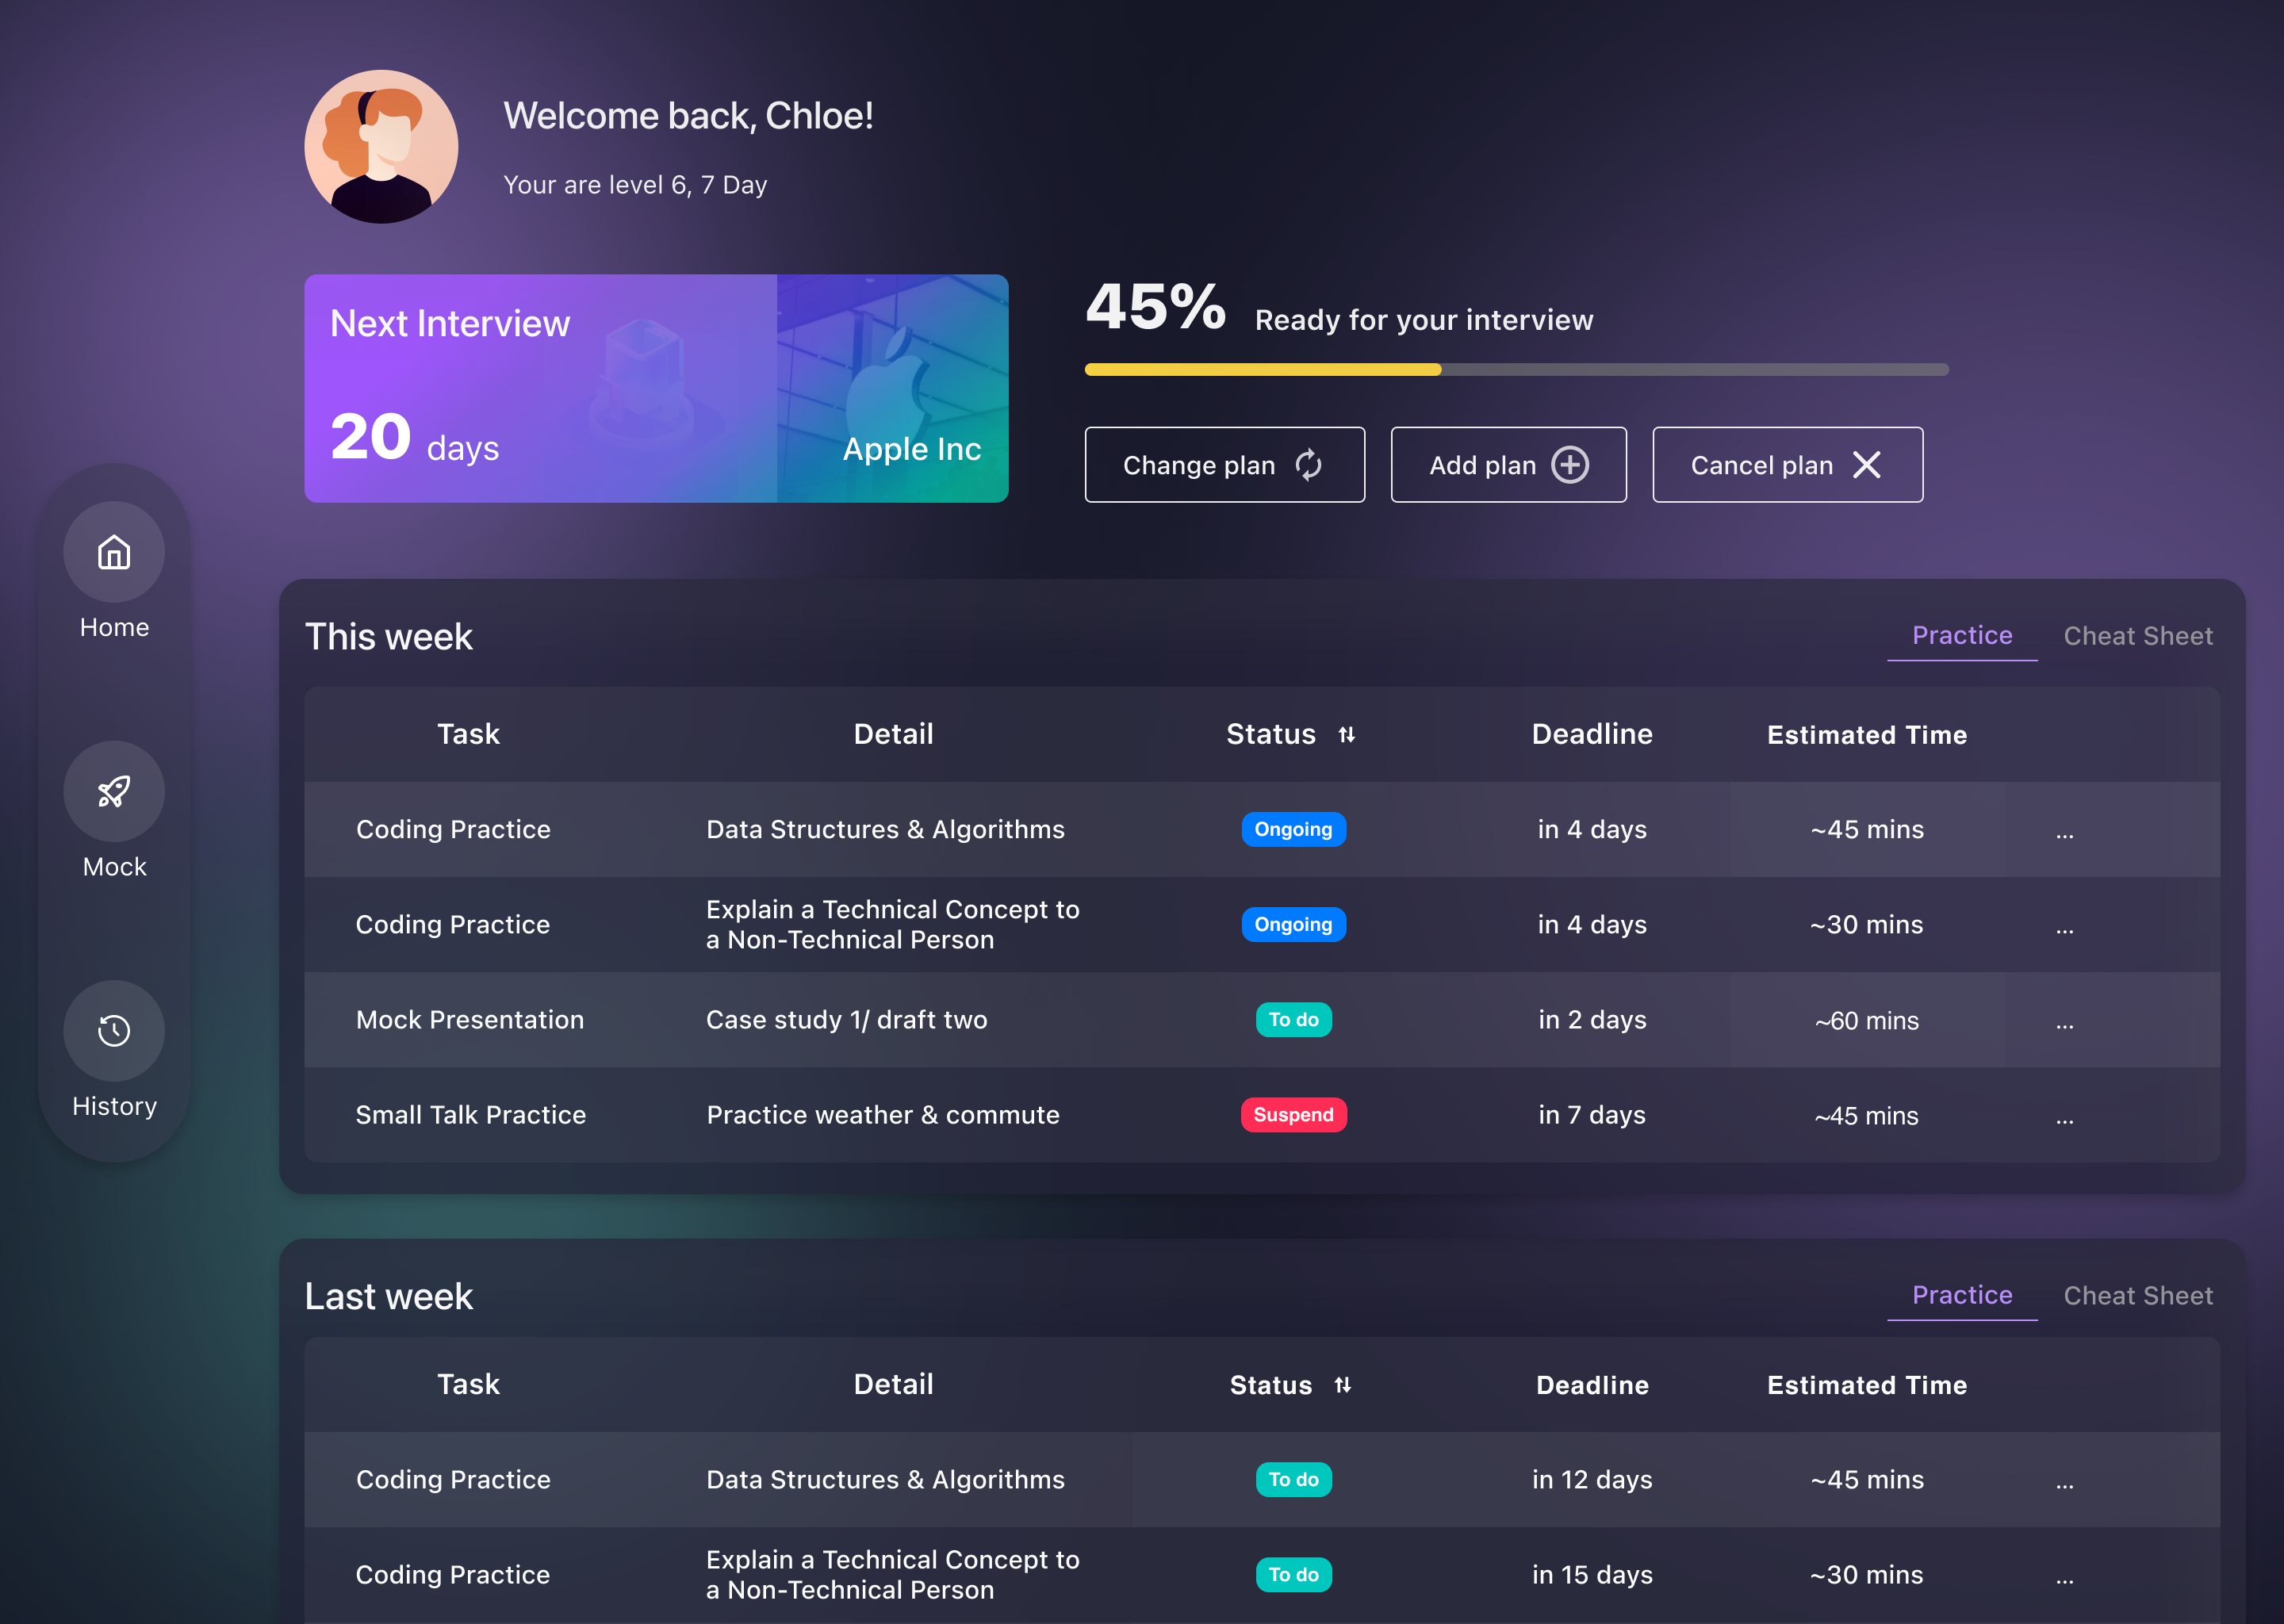Click 'Case study 1/ draft two' detail

pyautogui.click(x=846, y=1020)
